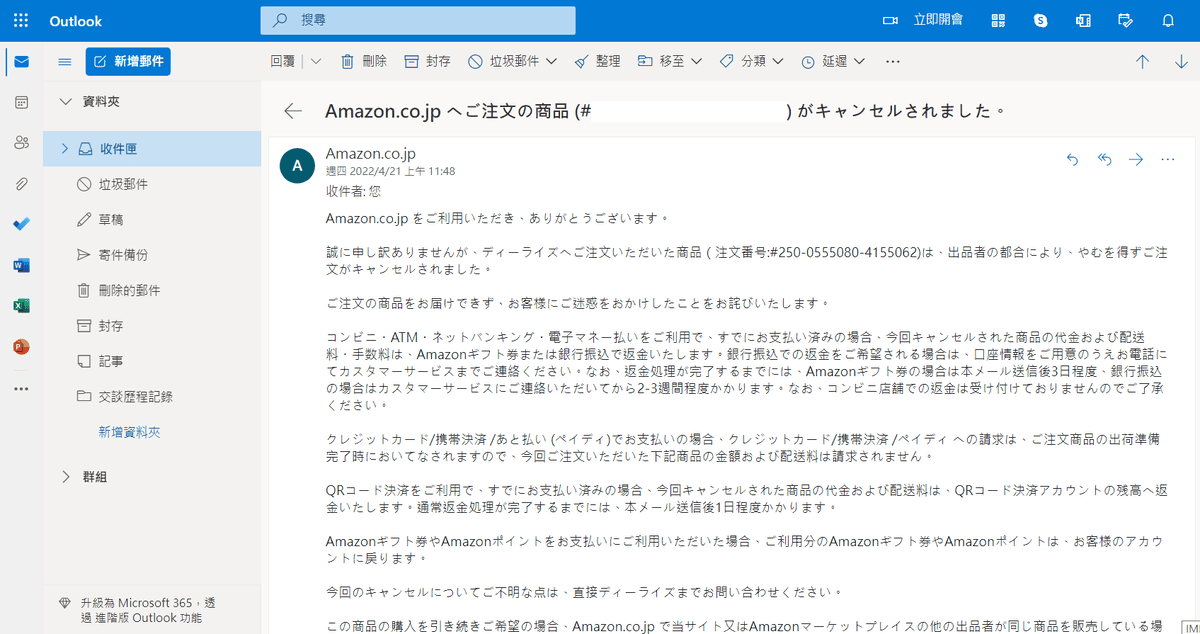Click the back arrow beside email subject

click(292, 110)
